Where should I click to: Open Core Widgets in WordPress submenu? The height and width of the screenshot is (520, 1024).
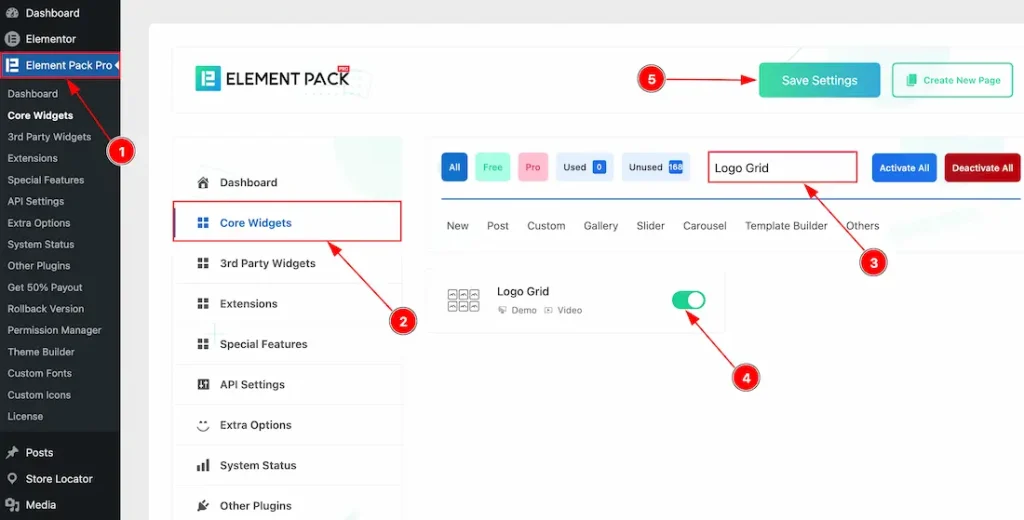tap(40, 115)
